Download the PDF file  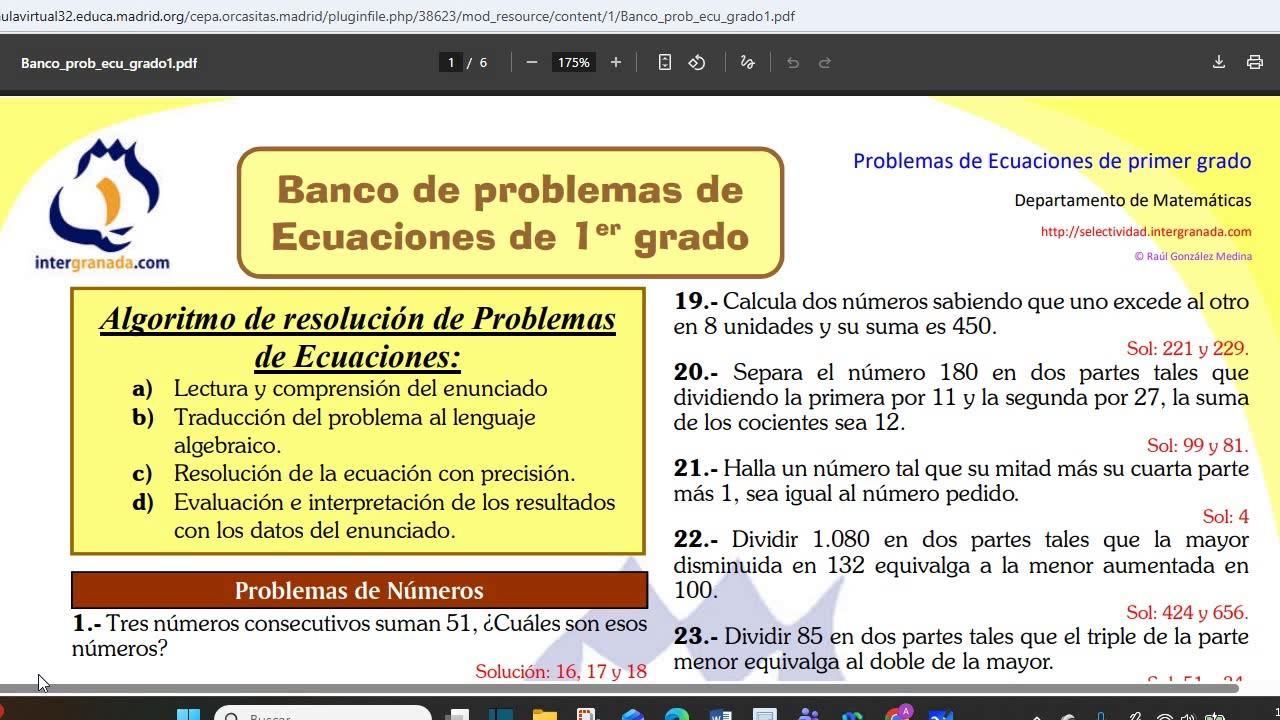(1219, 62)
